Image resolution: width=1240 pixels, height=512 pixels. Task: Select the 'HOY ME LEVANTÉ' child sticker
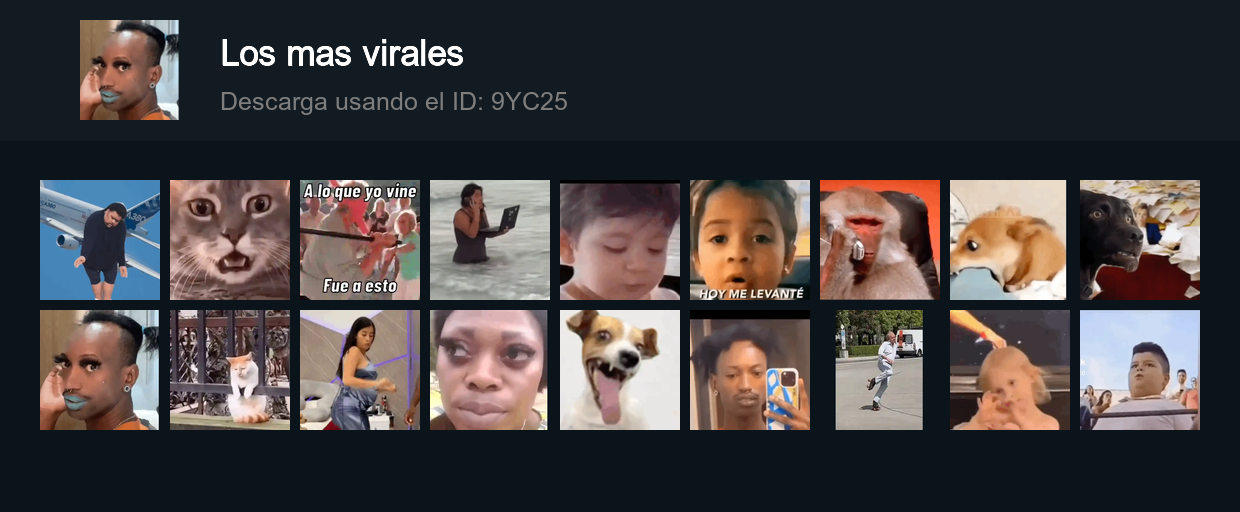(750, 240)
